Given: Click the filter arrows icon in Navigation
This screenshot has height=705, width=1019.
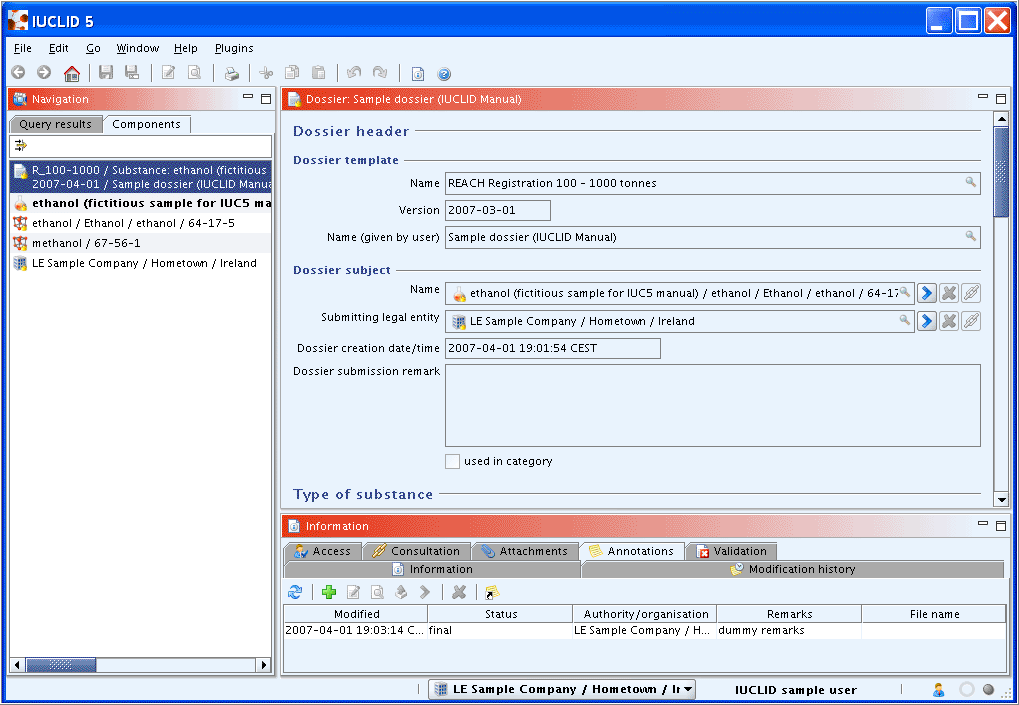Looking at the screenshot, I should [x=21, y=146].
